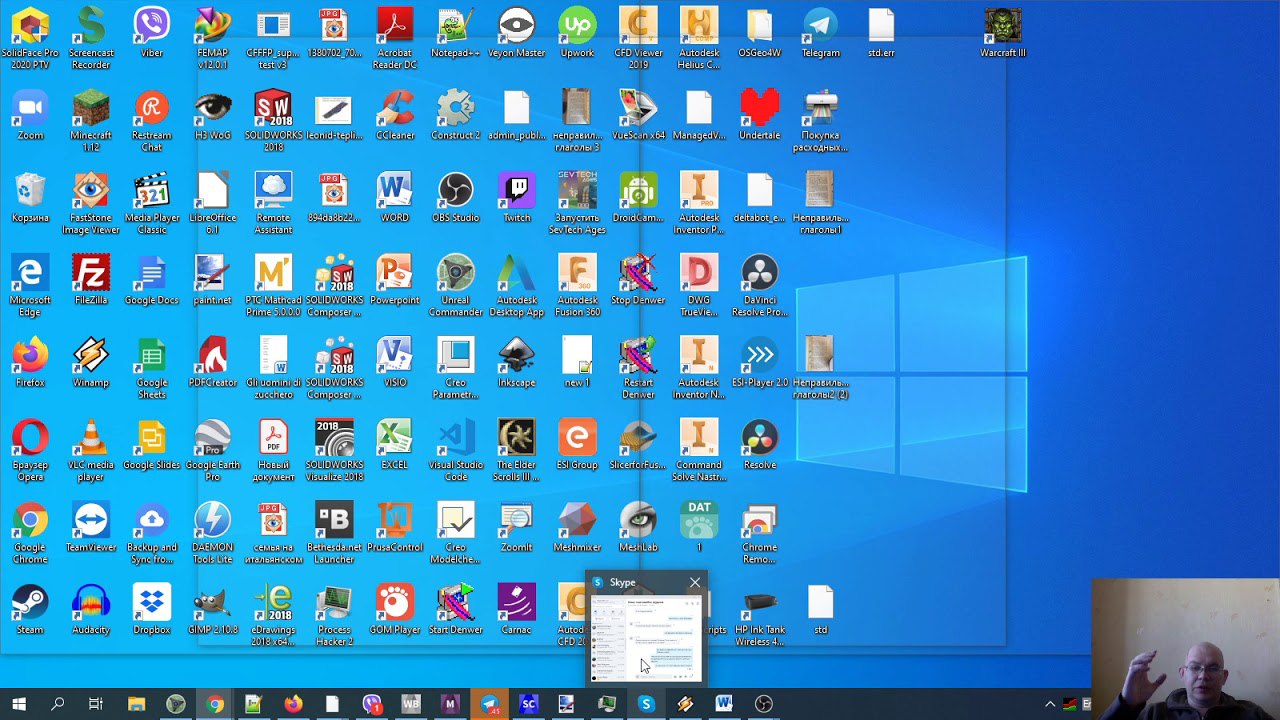
Task: Switch to Chrome on the taskbar
Action: pos(215,704)
